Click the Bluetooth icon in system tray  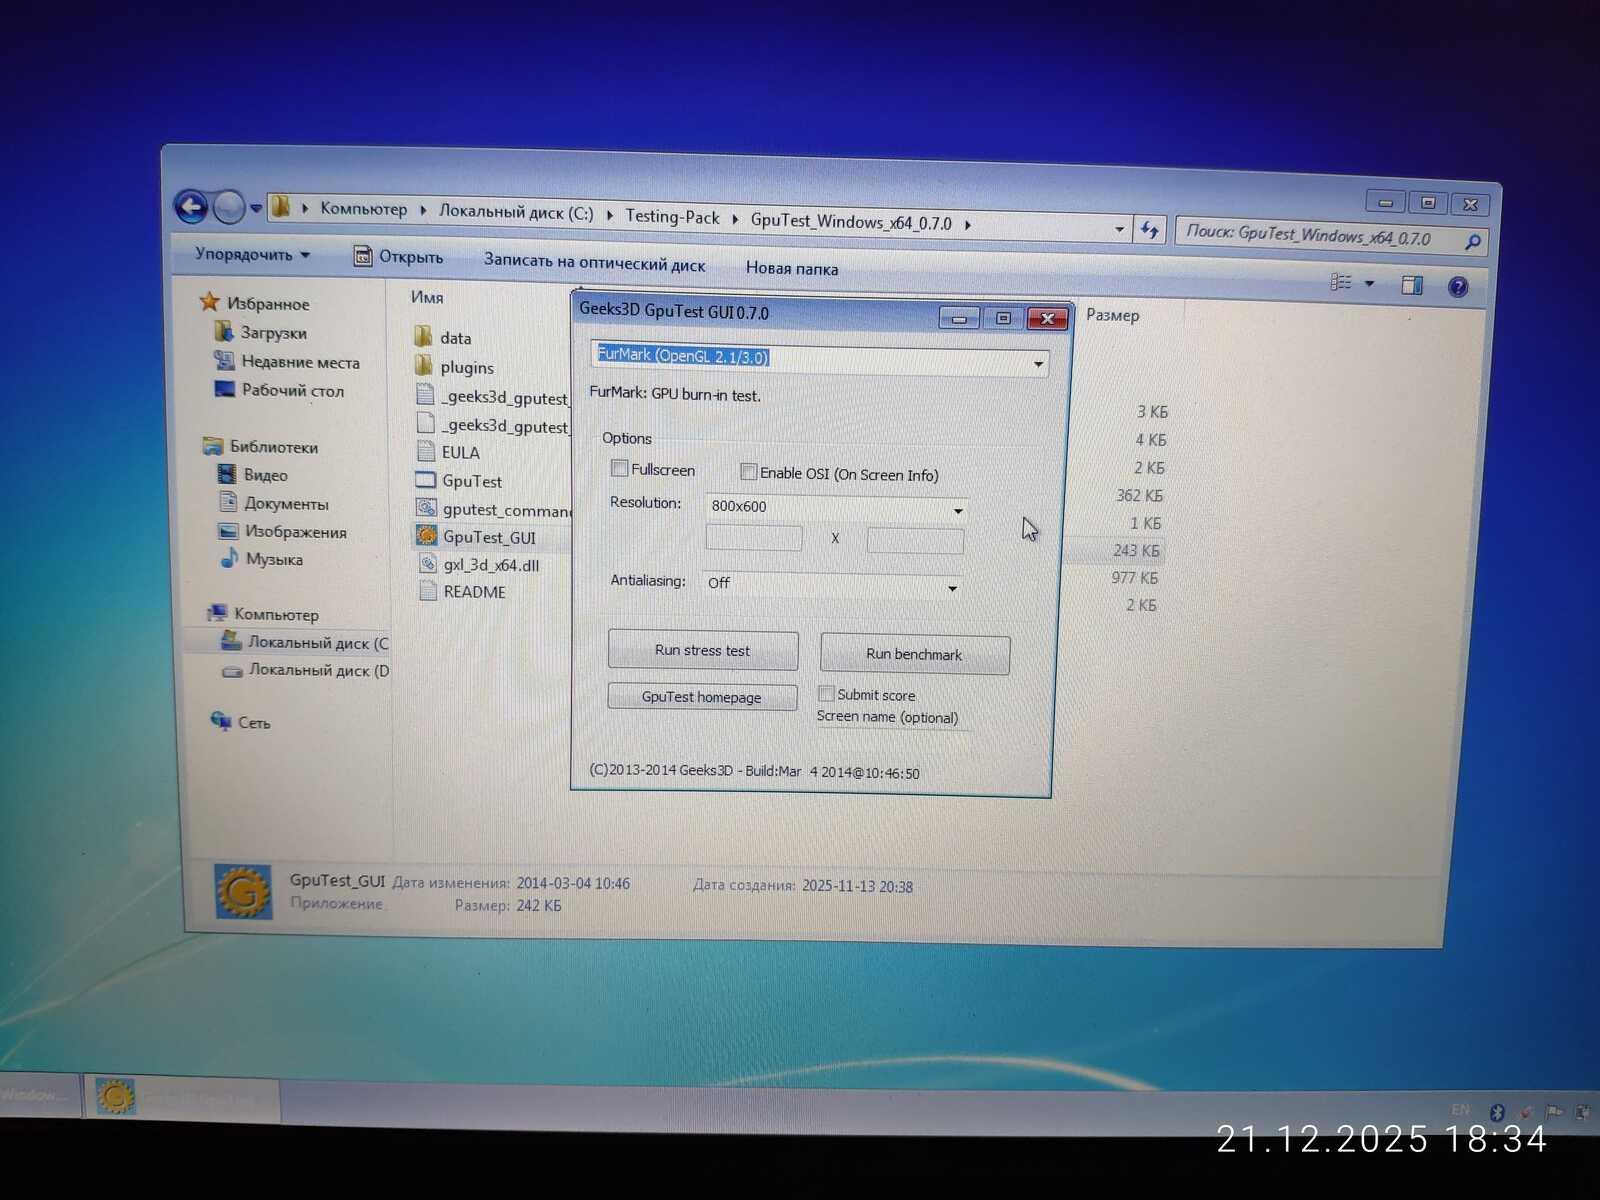[1497, 1112]
